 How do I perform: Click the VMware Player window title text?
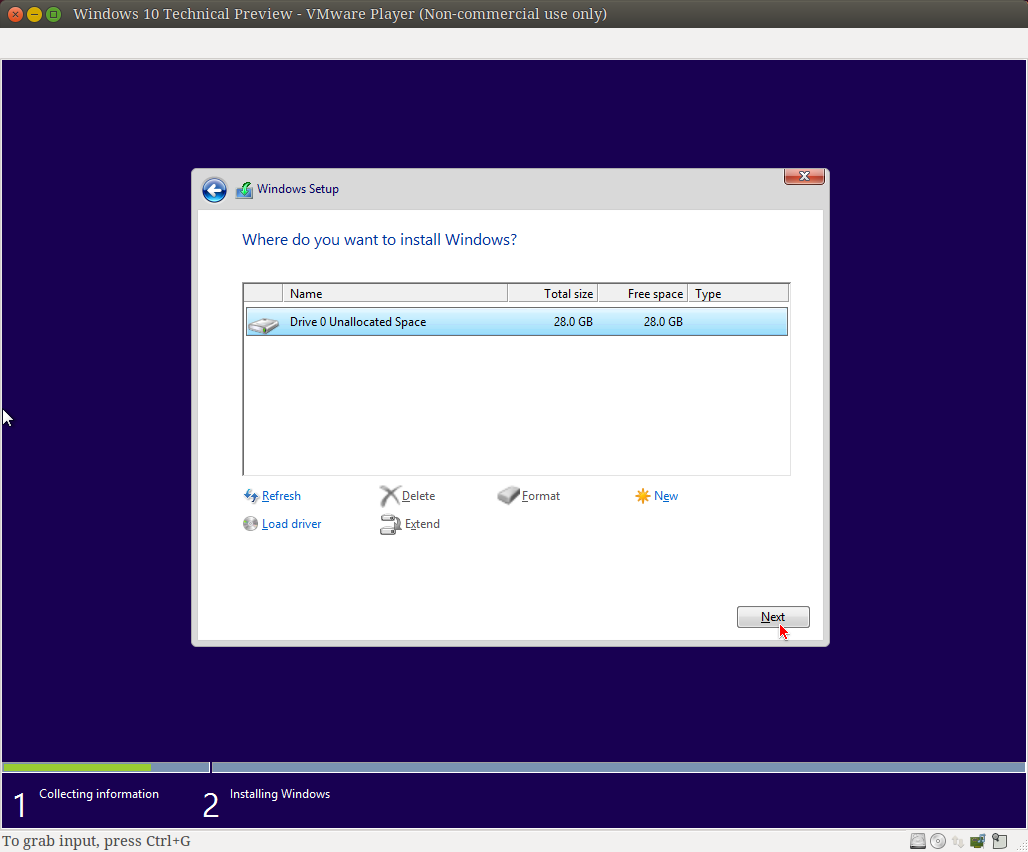click(340, 14)
